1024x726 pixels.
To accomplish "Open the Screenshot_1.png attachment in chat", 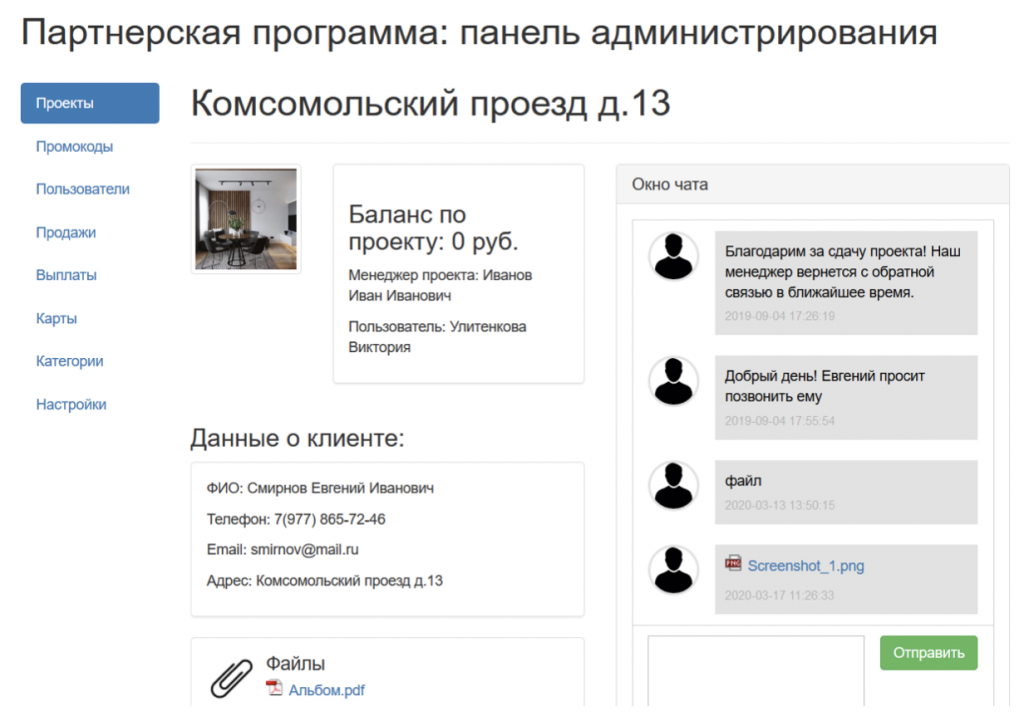I will pyautogui.click(x=804, y=565).
